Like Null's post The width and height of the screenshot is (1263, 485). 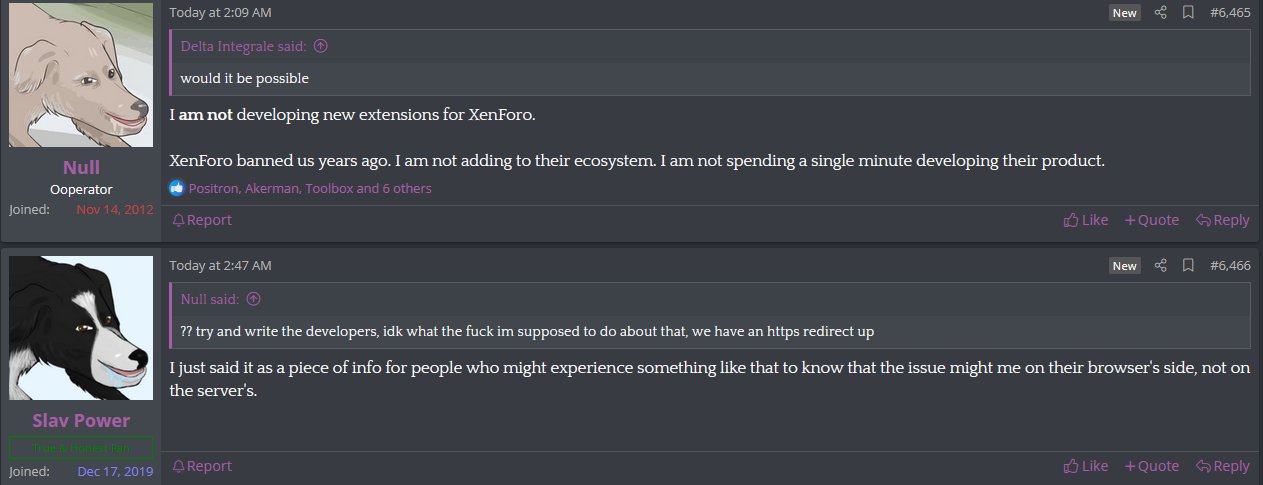pos(1086,220)
